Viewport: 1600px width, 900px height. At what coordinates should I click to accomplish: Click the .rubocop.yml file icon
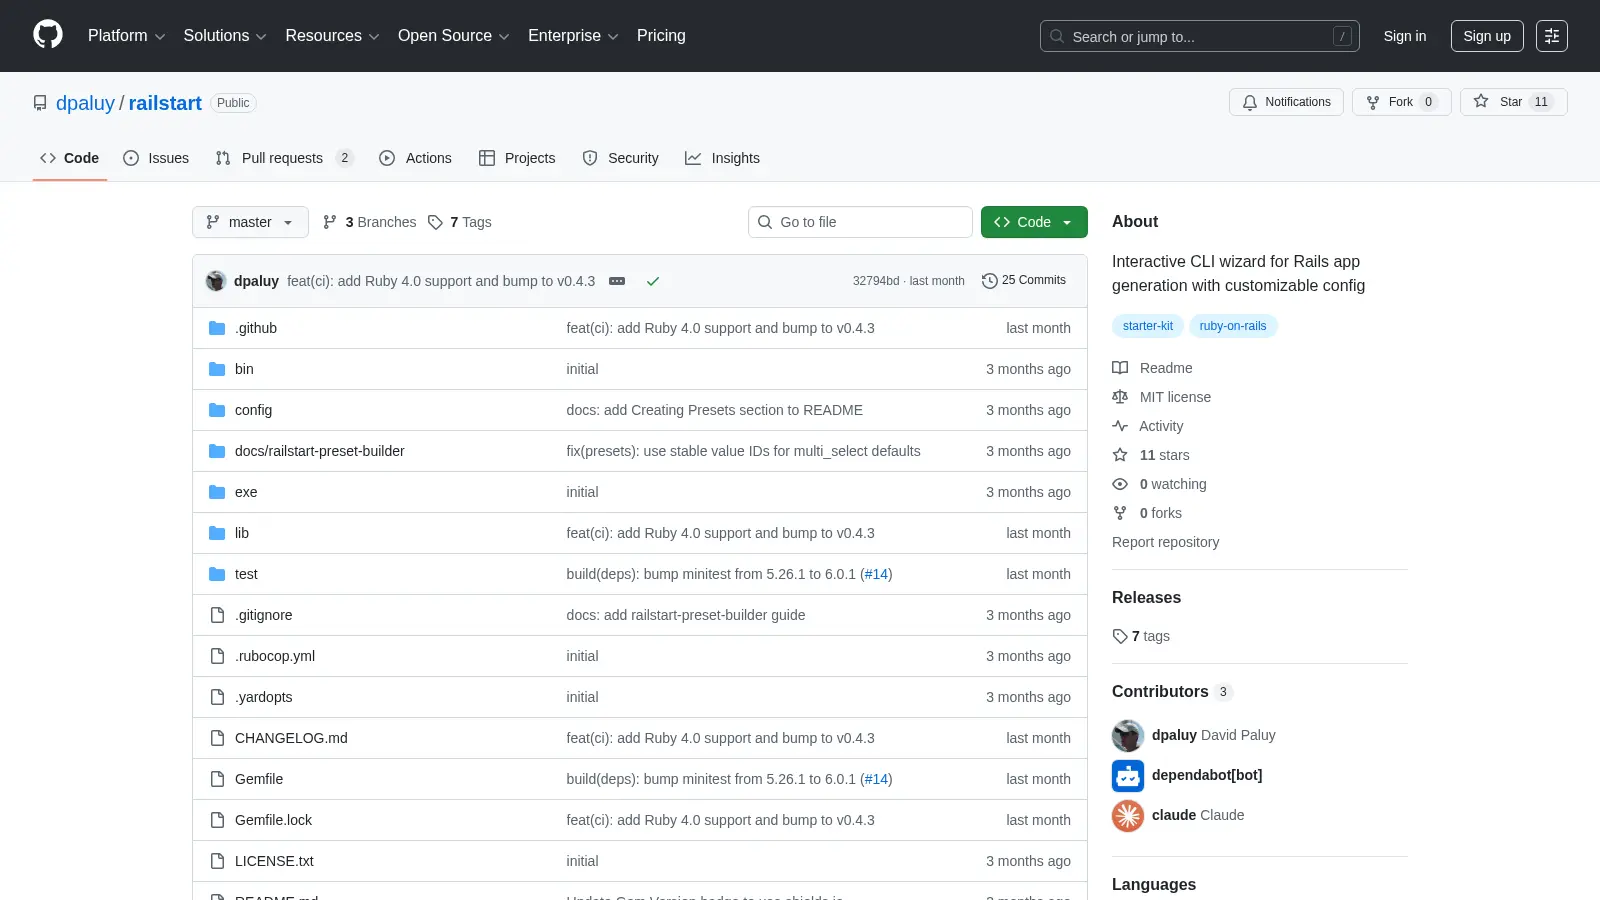(x=217, y=656)
